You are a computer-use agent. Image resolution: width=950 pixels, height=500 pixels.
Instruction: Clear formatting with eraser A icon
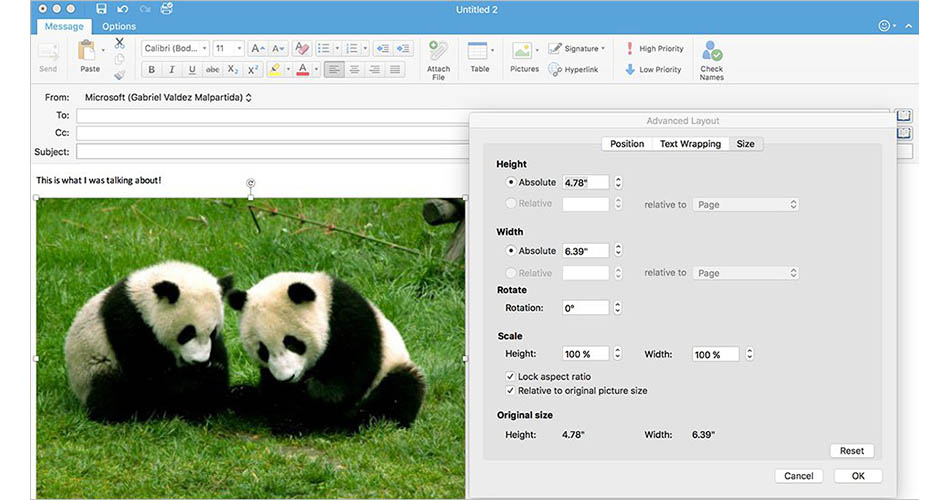302,48
